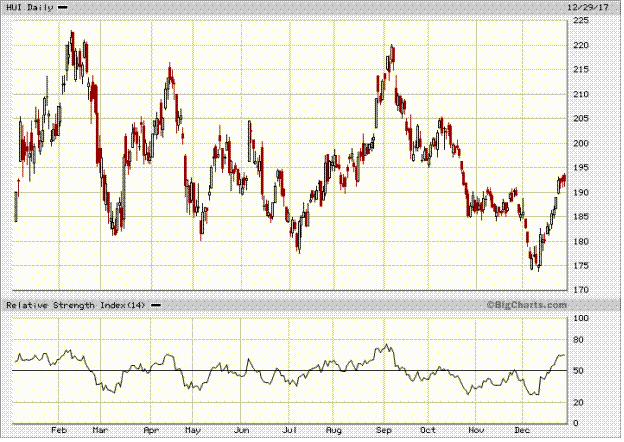Click the 200 price axis label
The image size is (624, 442).
pos(581,143)
